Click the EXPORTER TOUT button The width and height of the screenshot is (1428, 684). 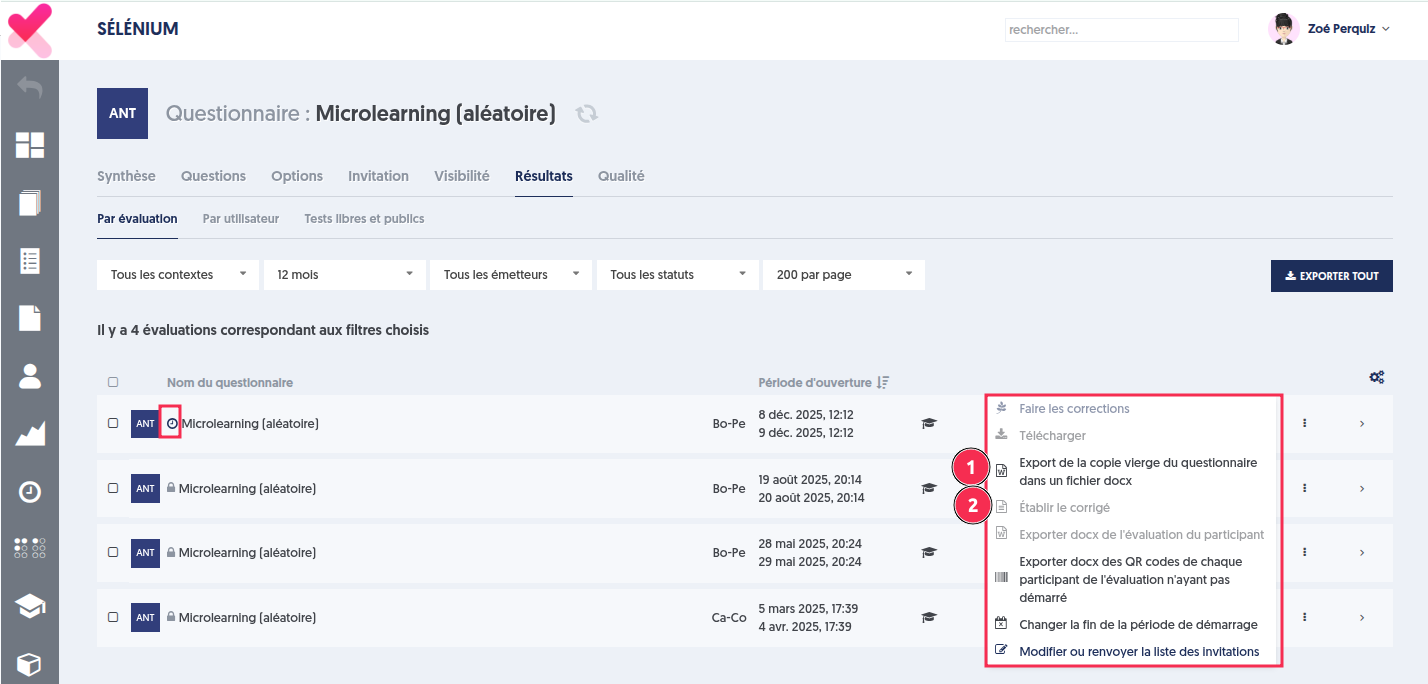pos(1331,276)
